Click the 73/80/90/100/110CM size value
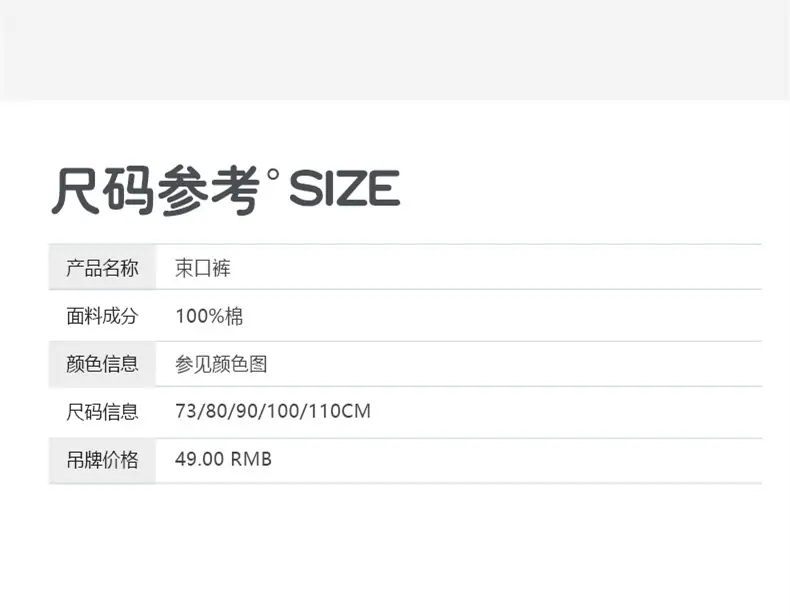This screenshot has height=616, width=790. click(x=273, y=411)
